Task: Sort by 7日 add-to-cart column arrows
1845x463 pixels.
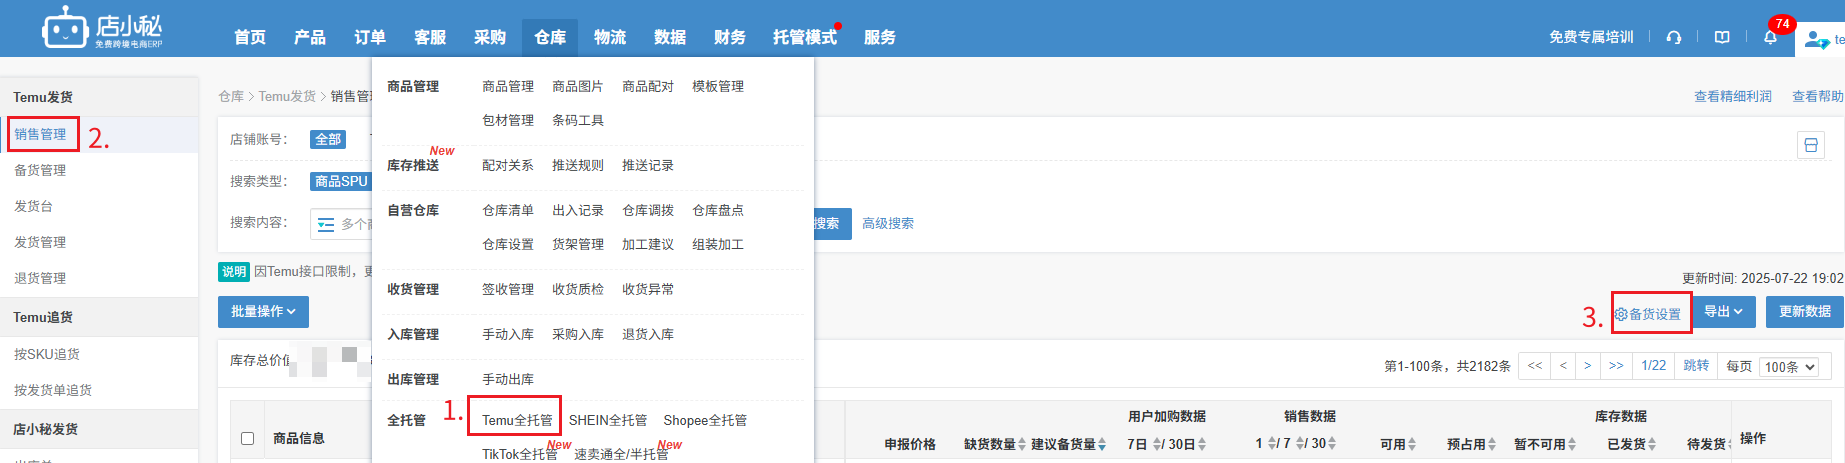Action: coord(1158,444)
